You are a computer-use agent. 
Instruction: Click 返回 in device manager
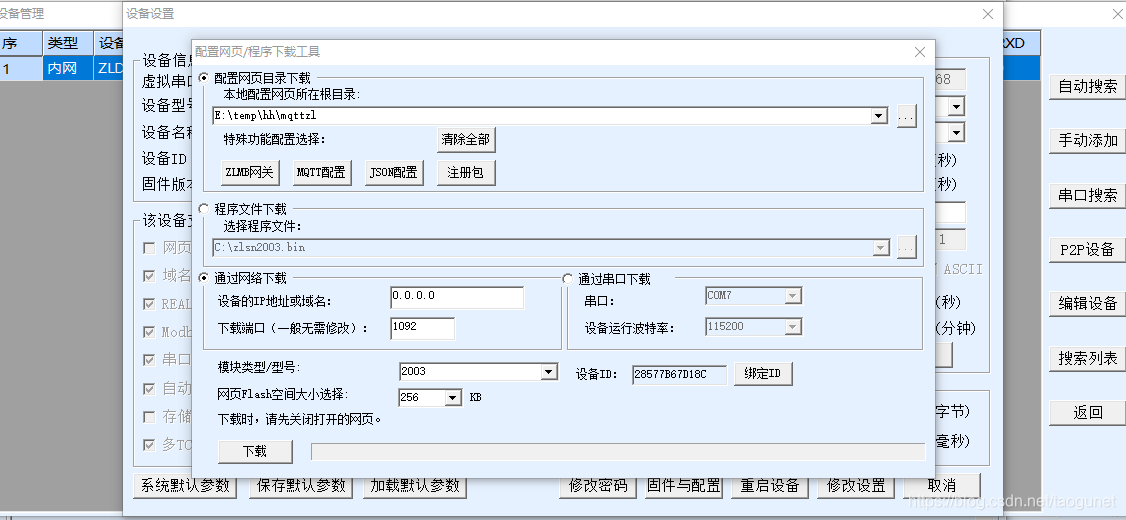click(x=1087, y=412)
